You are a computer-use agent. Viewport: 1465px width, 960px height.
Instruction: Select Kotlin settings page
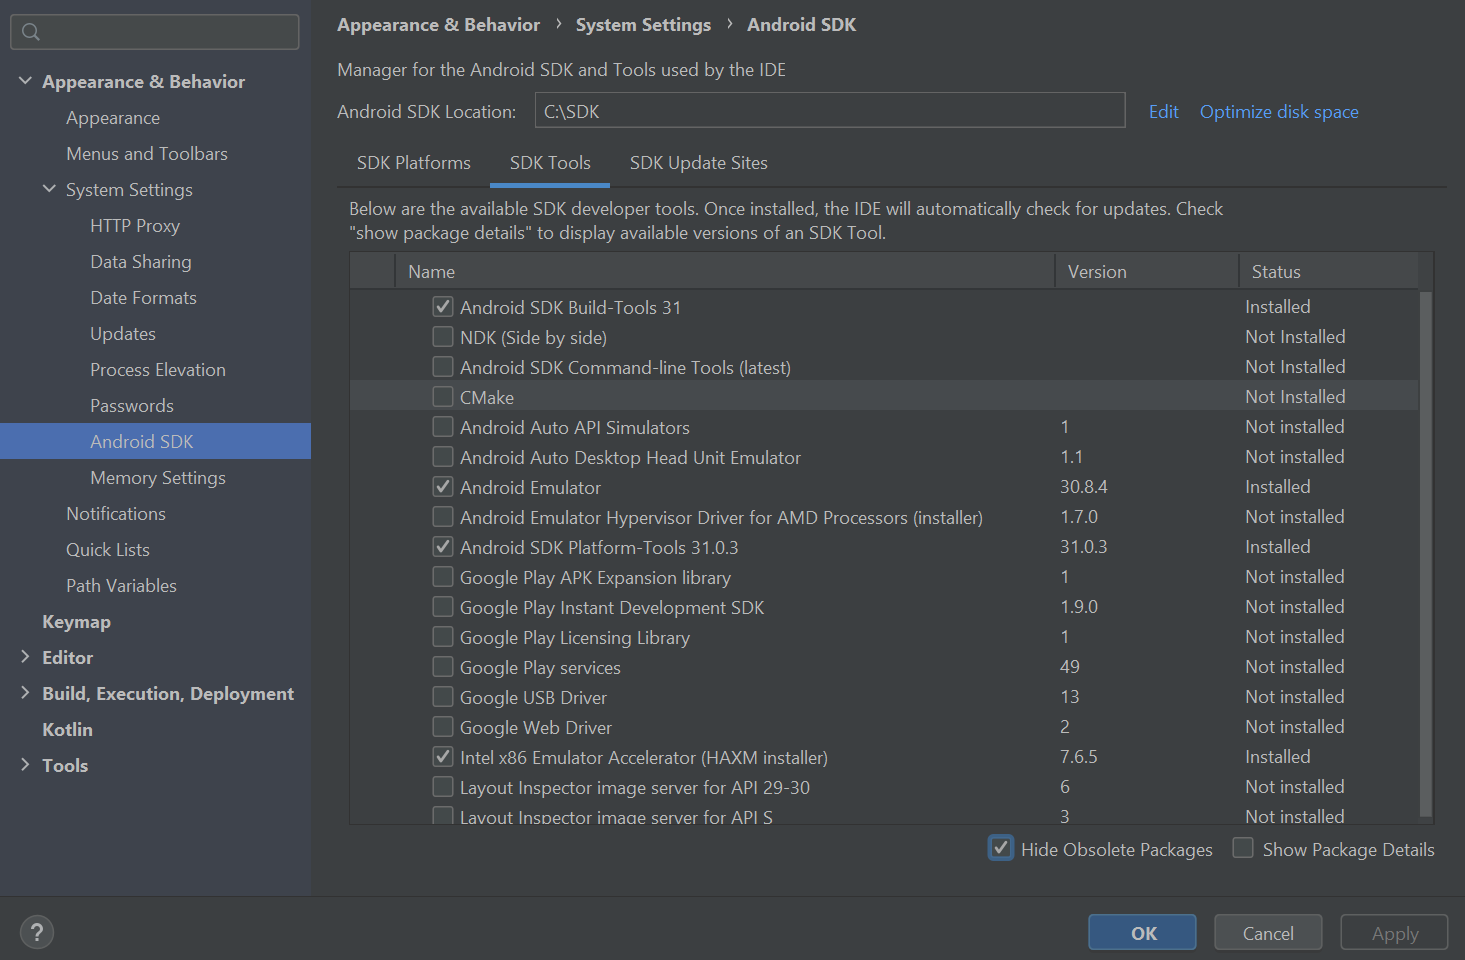(67, 730)
